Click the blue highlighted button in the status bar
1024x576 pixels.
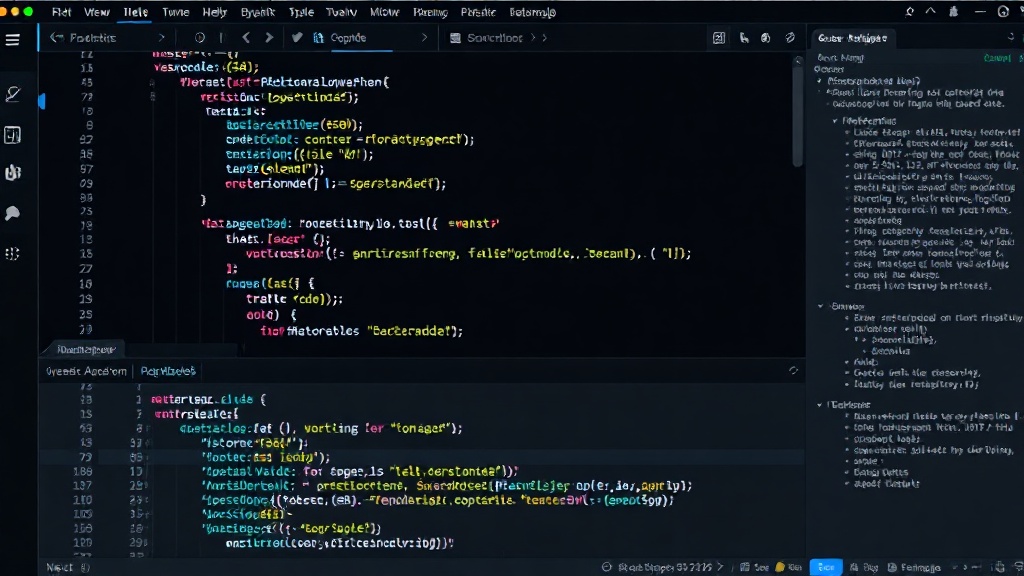[825, 567]
